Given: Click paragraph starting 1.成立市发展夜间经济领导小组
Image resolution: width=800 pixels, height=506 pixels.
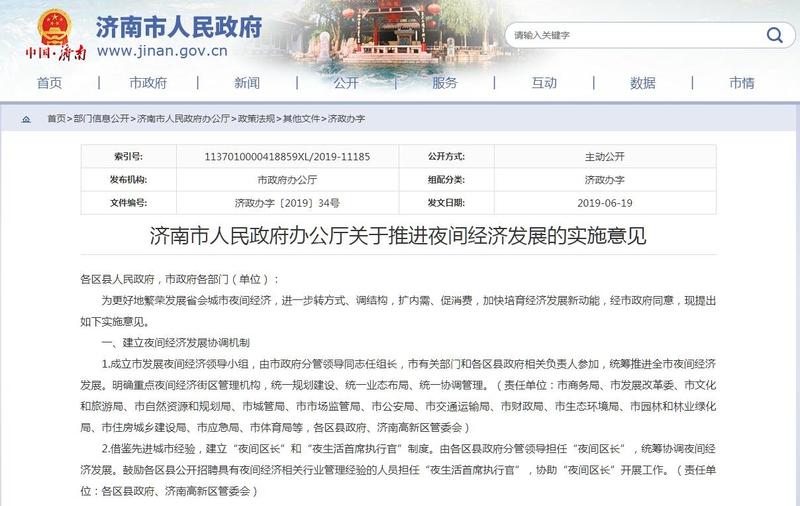Looking at the screenshot, I should (398, 395).
